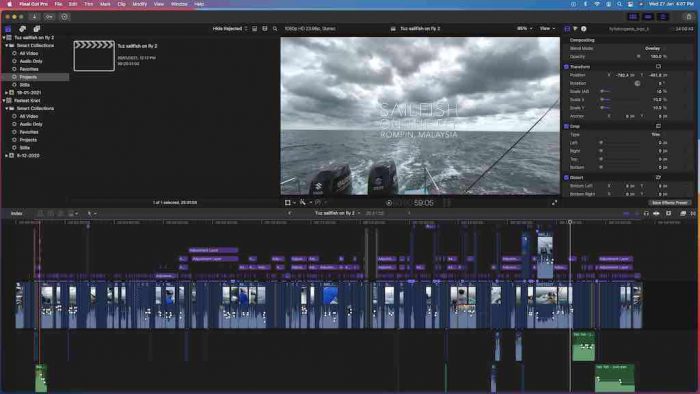Image resolution: width=700 pixels, height=394 pixels.
Task: Toggle the headphones solo icon in timeline
Action: [646, 213]
